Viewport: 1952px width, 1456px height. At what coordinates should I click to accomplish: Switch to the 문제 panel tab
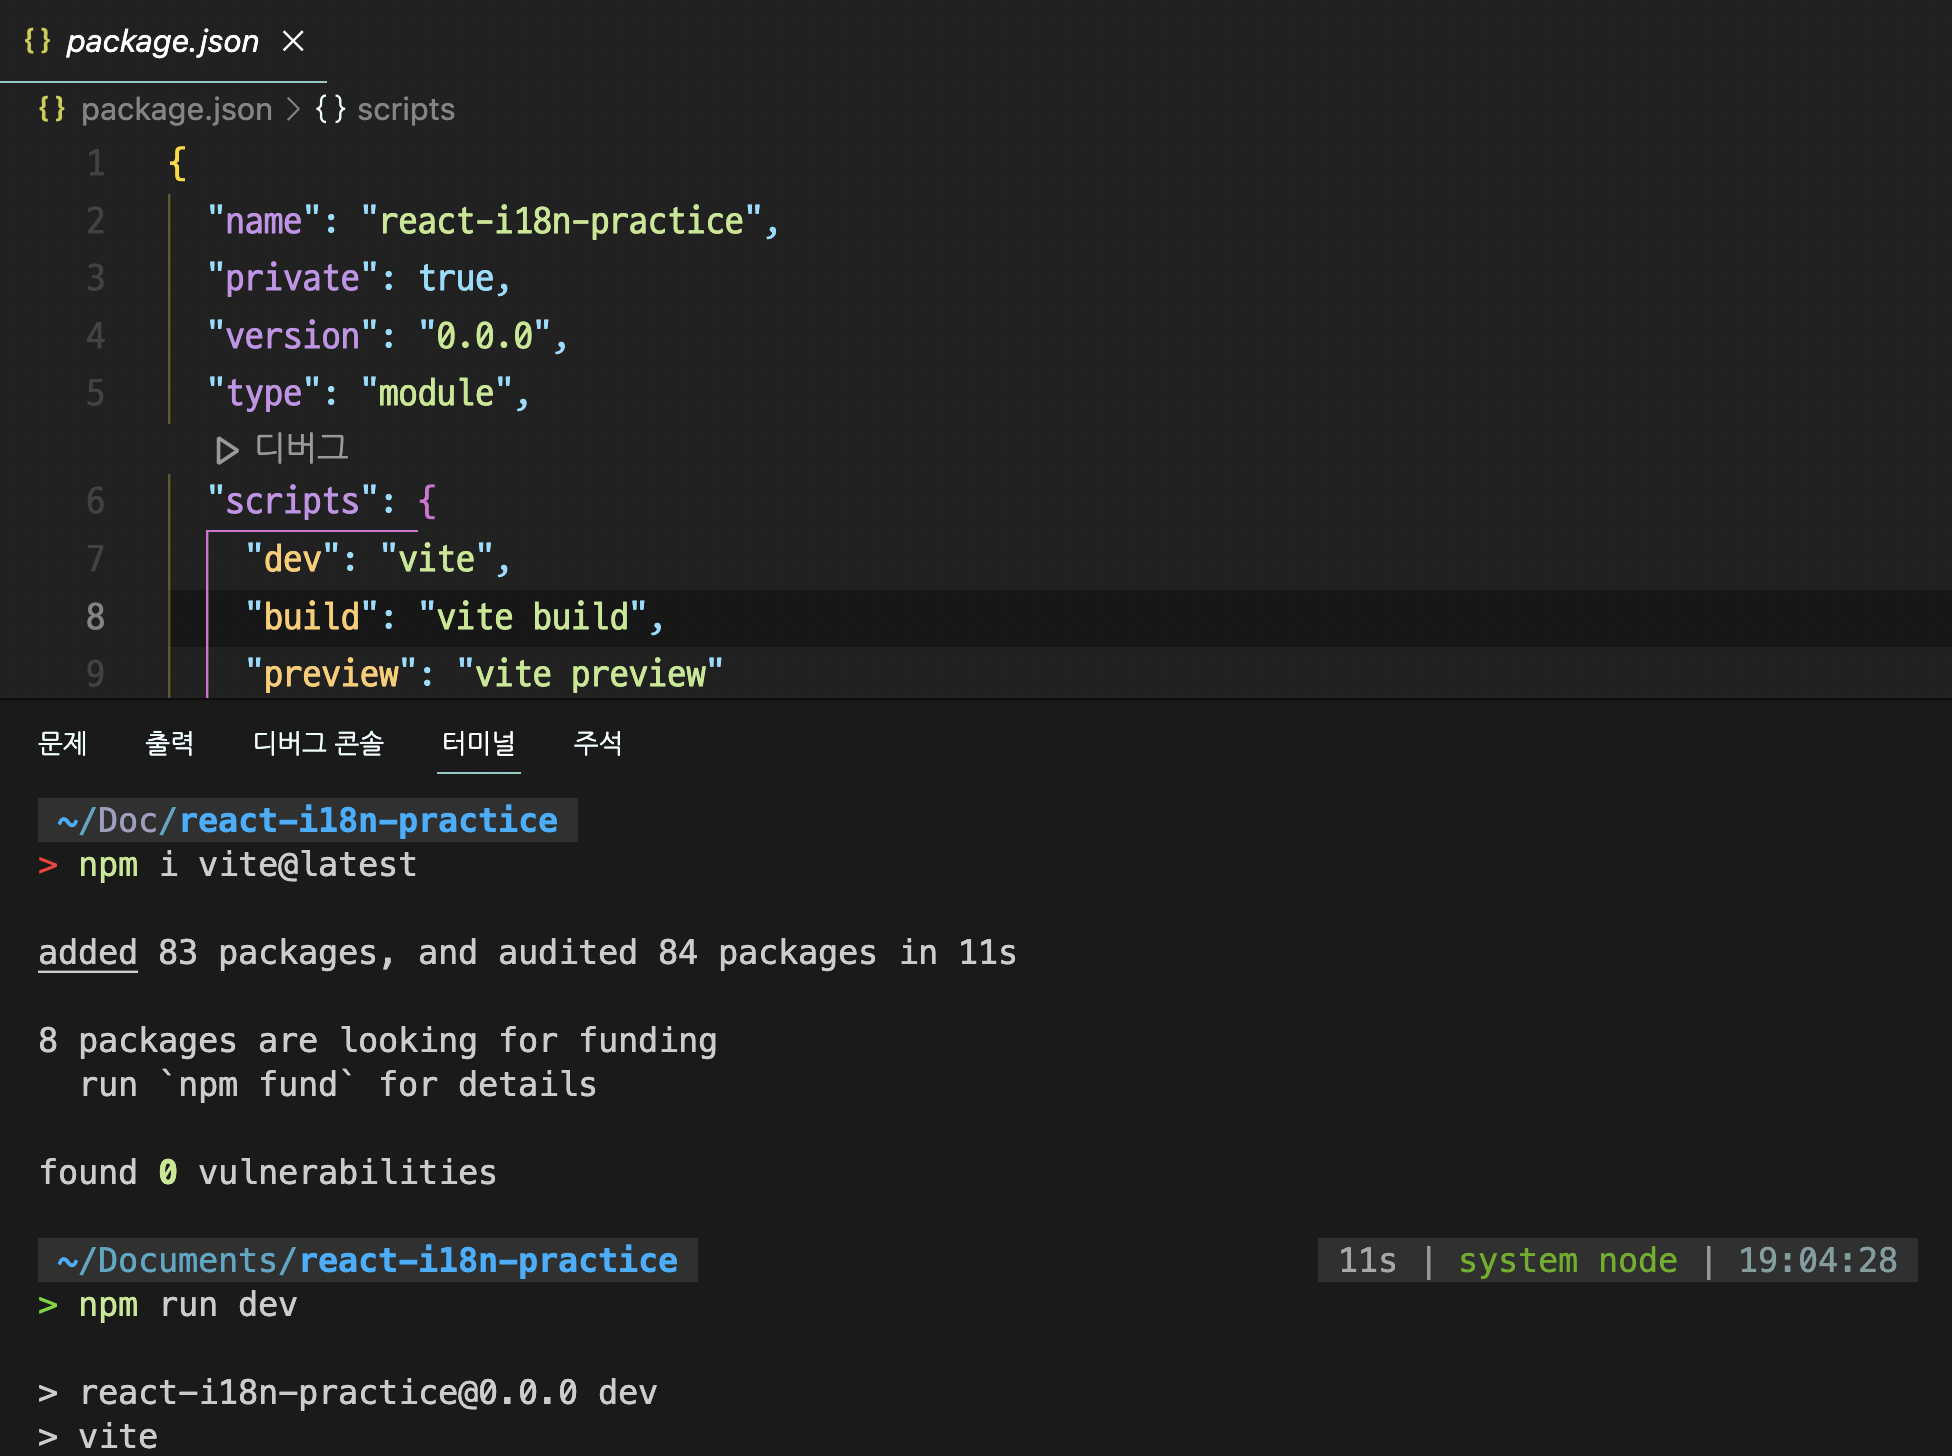click(x=62, y=743)
